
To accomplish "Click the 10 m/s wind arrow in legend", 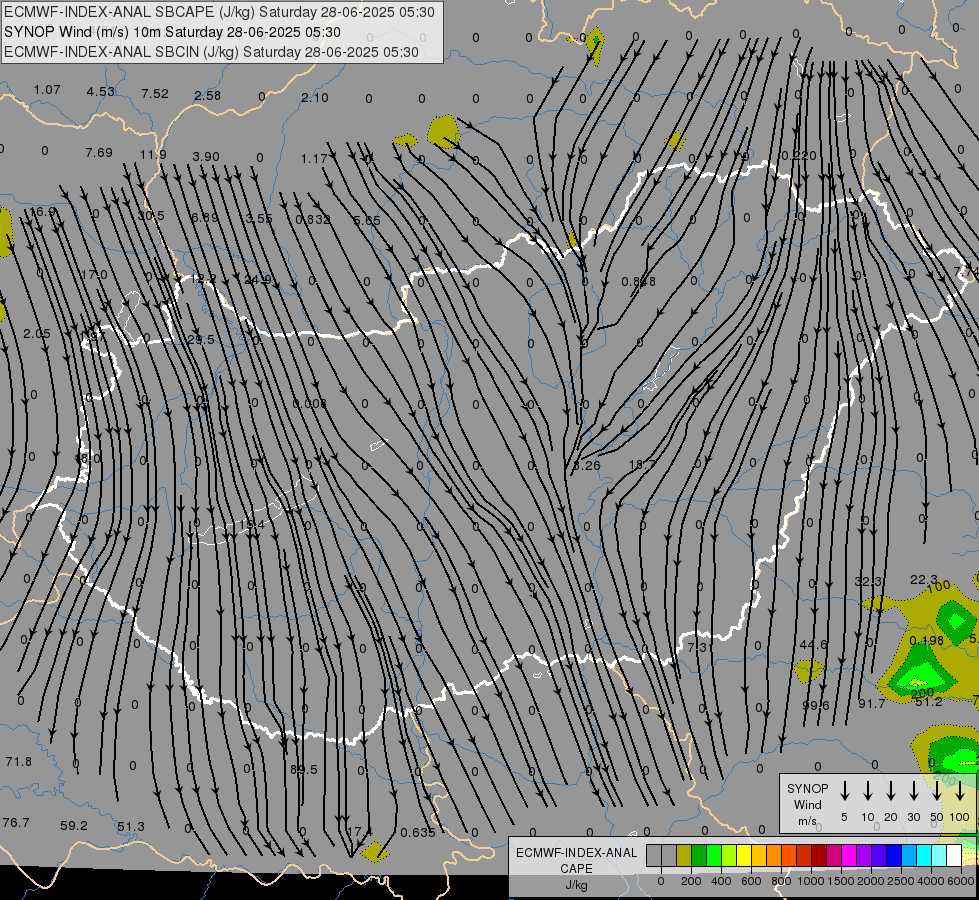I will tap(868, 791).
